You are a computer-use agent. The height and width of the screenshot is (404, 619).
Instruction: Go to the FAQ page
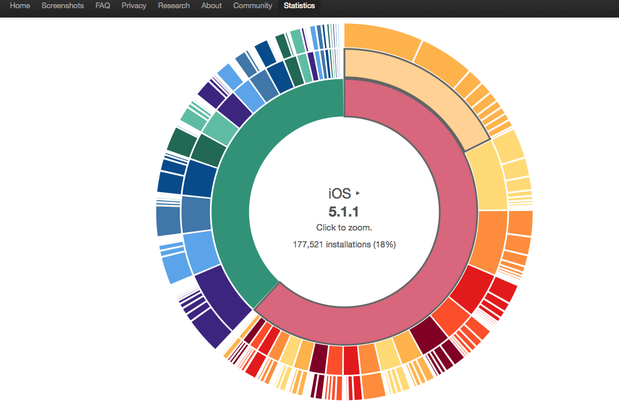click(103, 6)
